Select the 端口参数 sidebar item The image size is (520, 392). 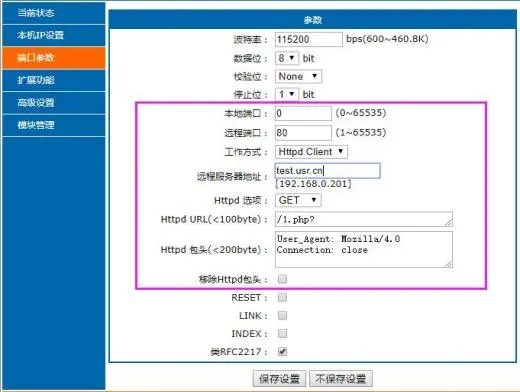point(53,58)
